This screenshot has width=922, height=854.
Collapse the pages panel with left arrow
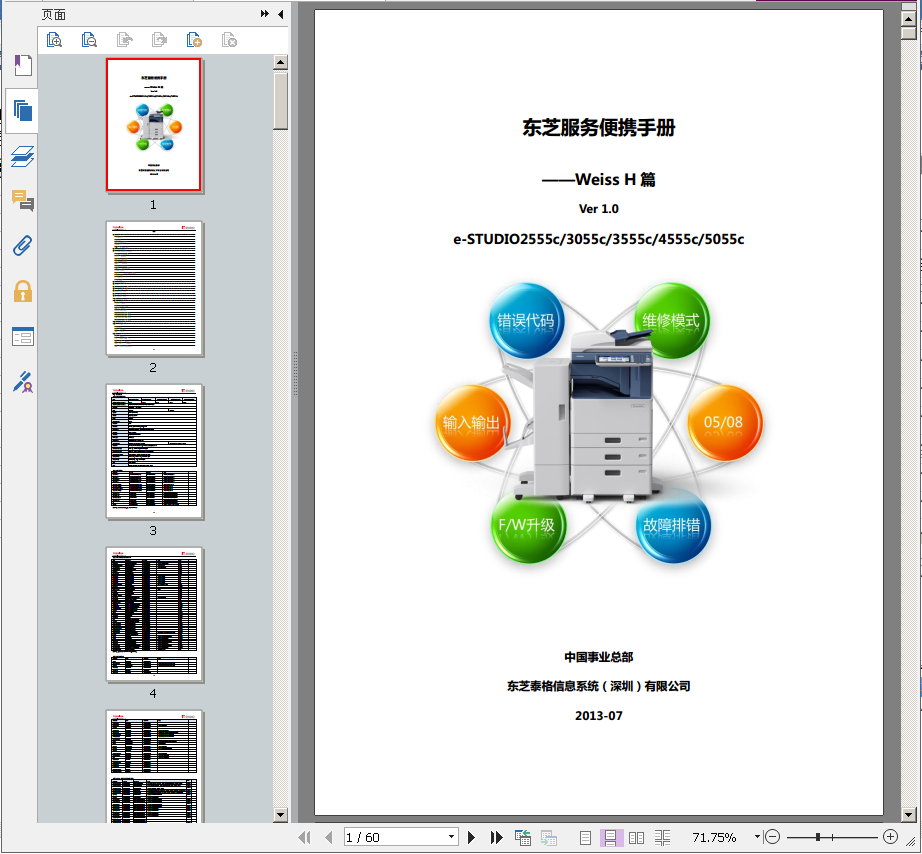pos(280,14)
